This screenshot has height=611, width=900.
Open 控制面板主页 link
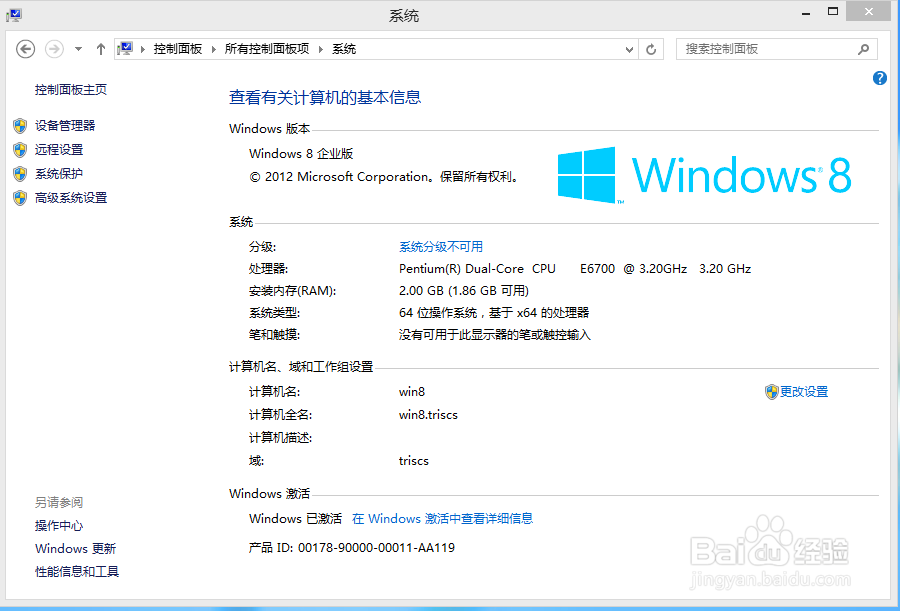point(71,90)
